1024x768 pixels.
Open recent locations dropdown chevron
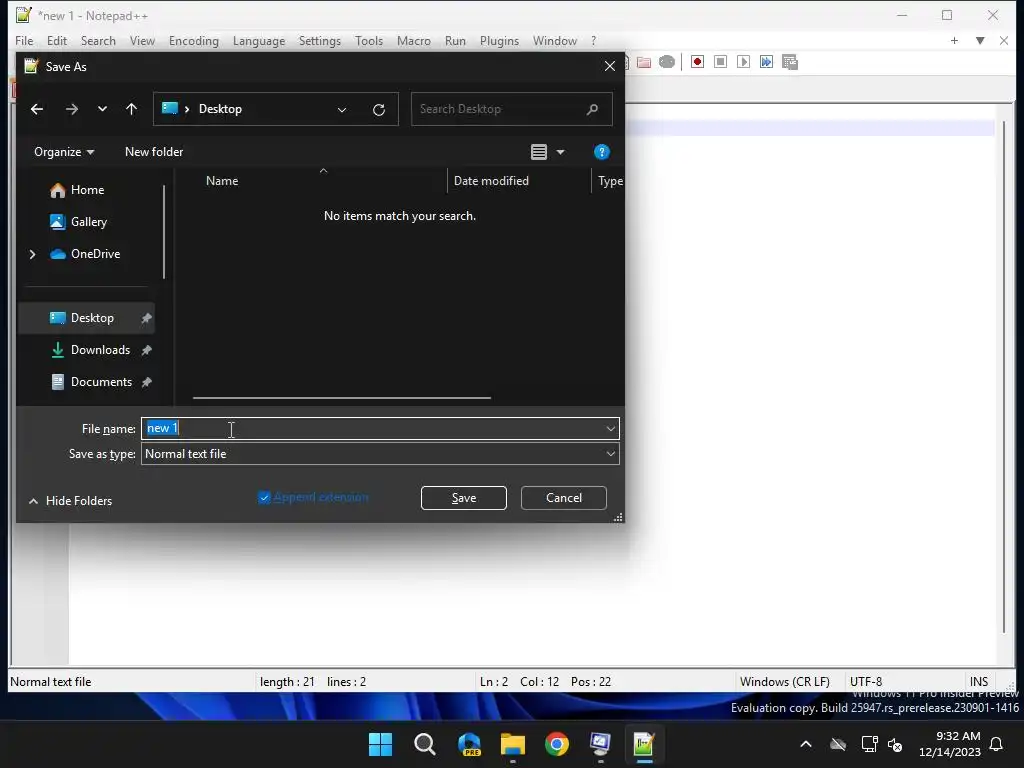coord(102,109)
